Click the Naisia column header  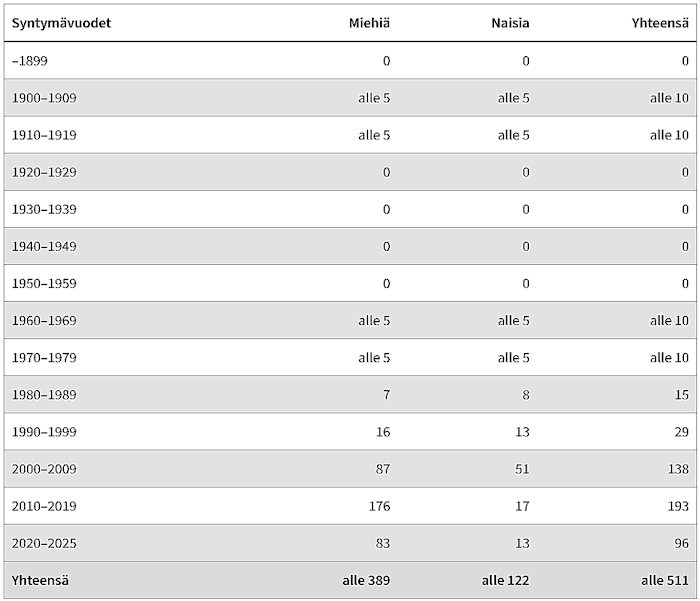(510, 23)
